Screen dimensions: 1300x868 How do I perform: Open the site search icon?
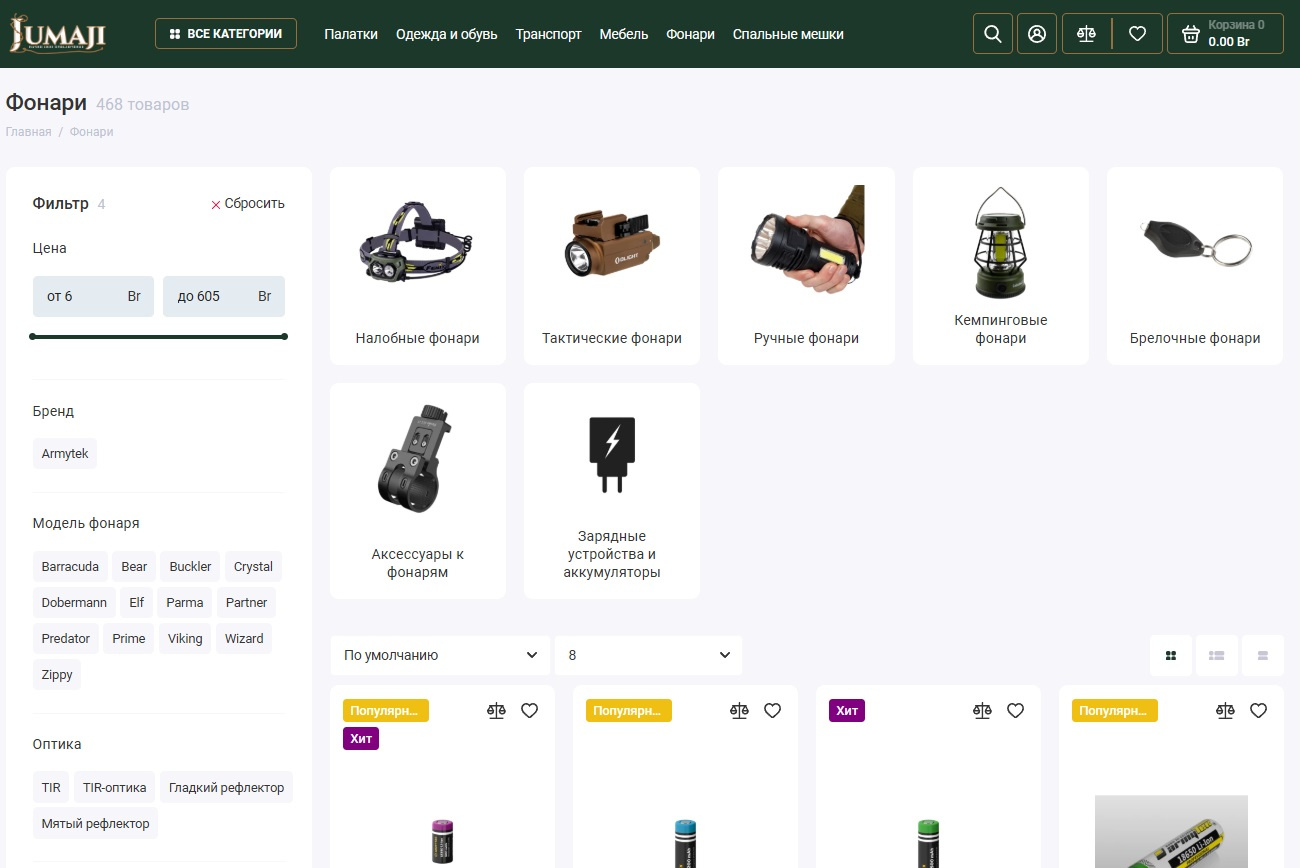(993, 34)
